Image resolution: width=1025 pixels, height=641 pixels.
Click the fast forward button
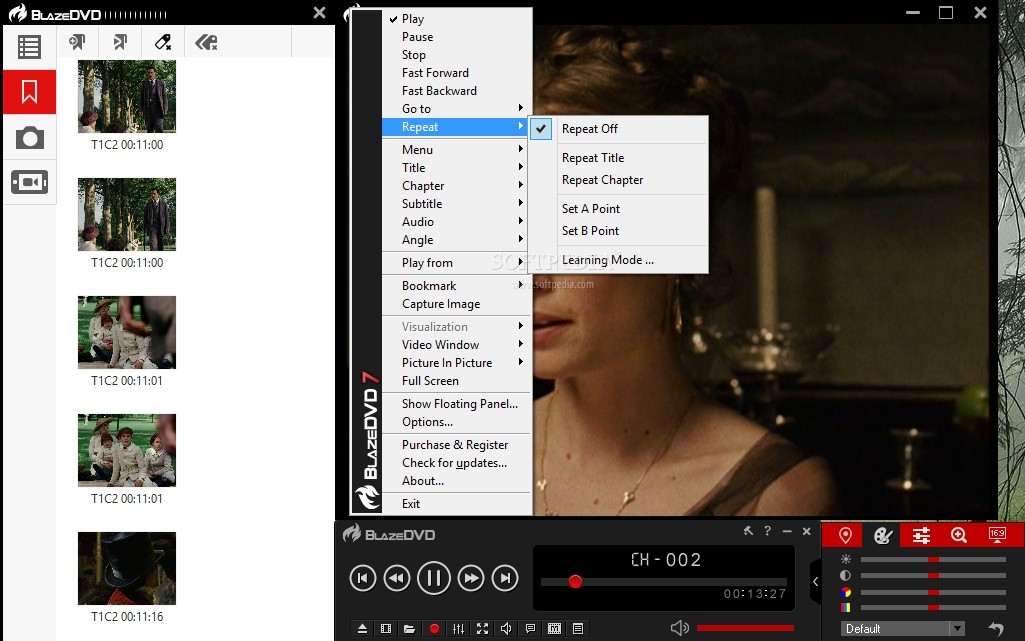(x=471, y=578)
